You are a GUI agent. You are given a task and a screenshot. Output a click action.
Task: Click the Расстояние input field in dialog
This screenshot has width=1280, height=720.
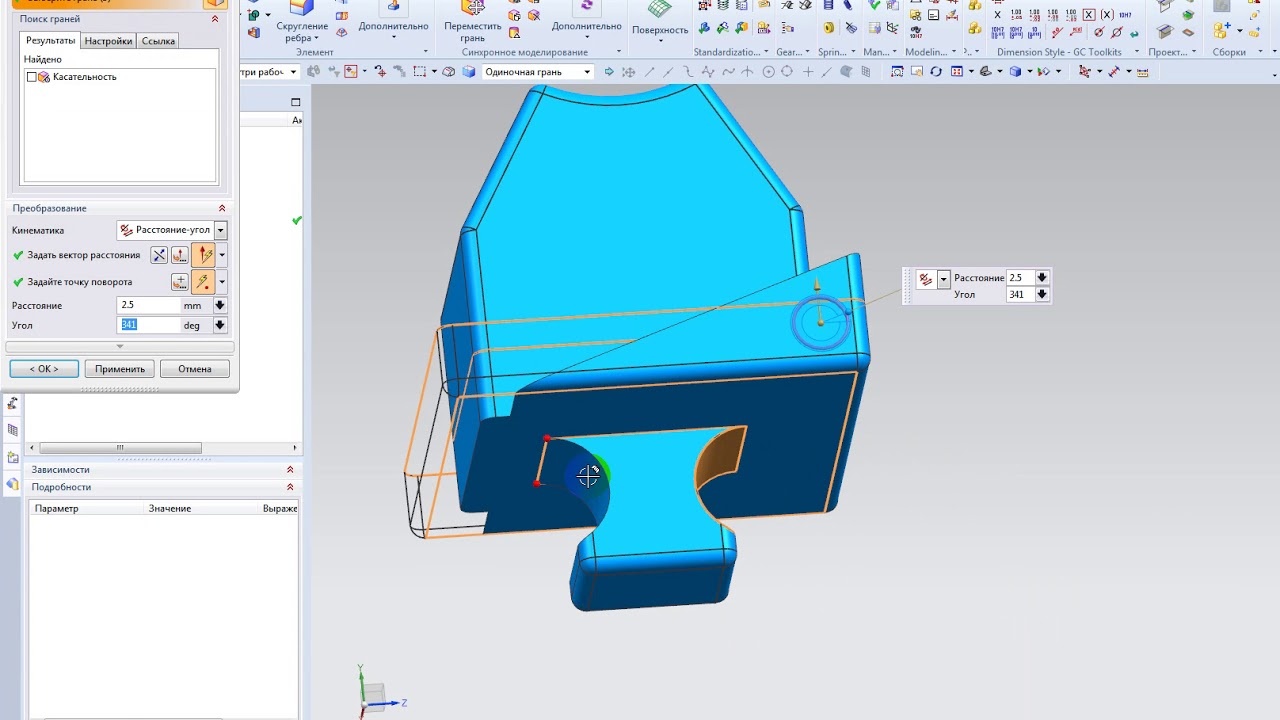point(148,305)
